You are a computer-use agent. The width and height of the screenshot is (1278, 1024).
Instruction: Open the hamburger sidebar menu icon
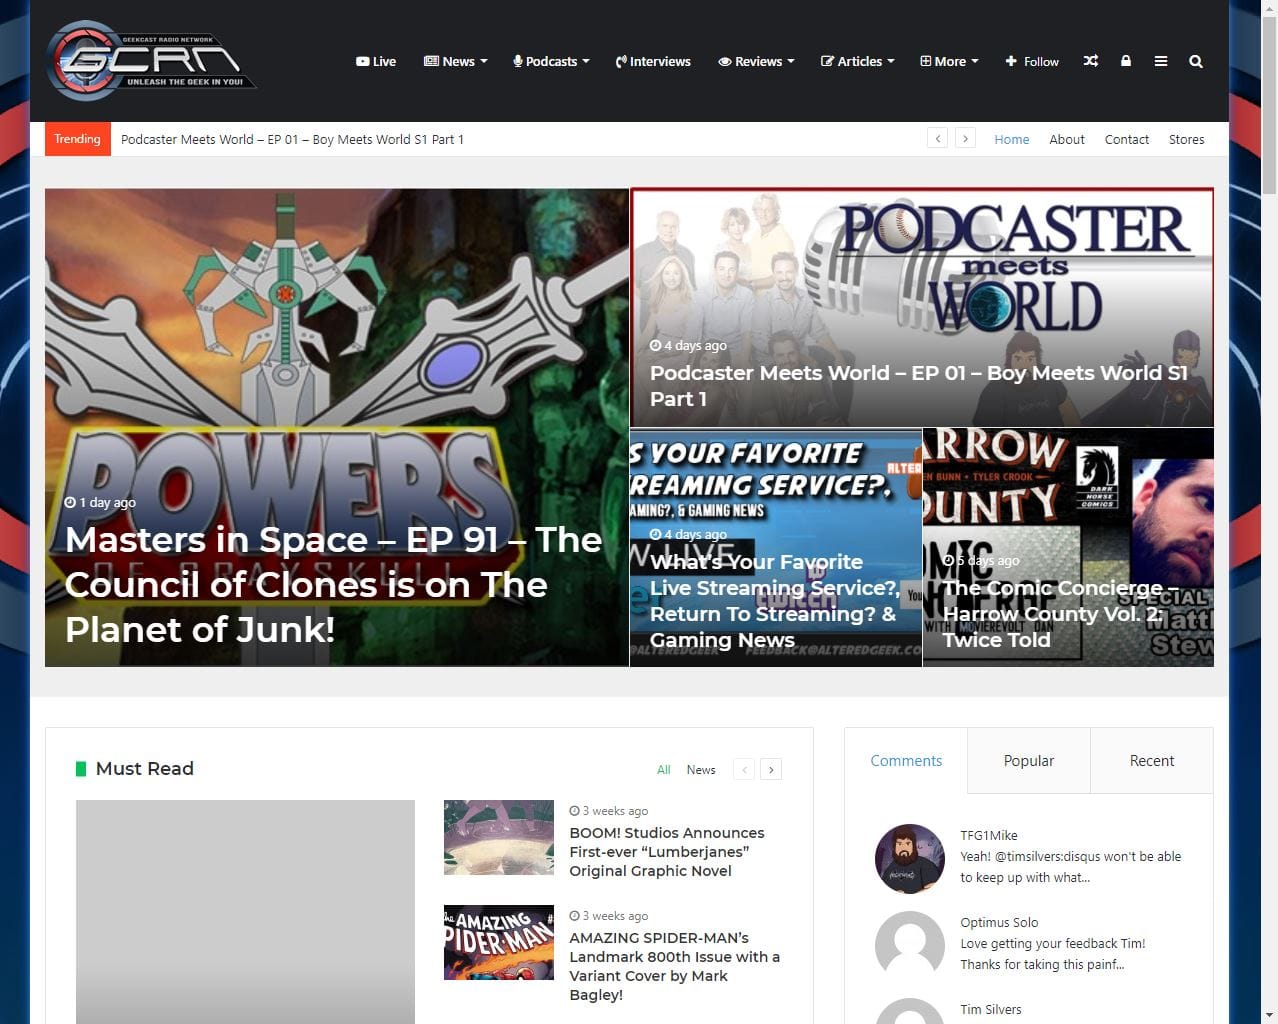pos(1161,61)
